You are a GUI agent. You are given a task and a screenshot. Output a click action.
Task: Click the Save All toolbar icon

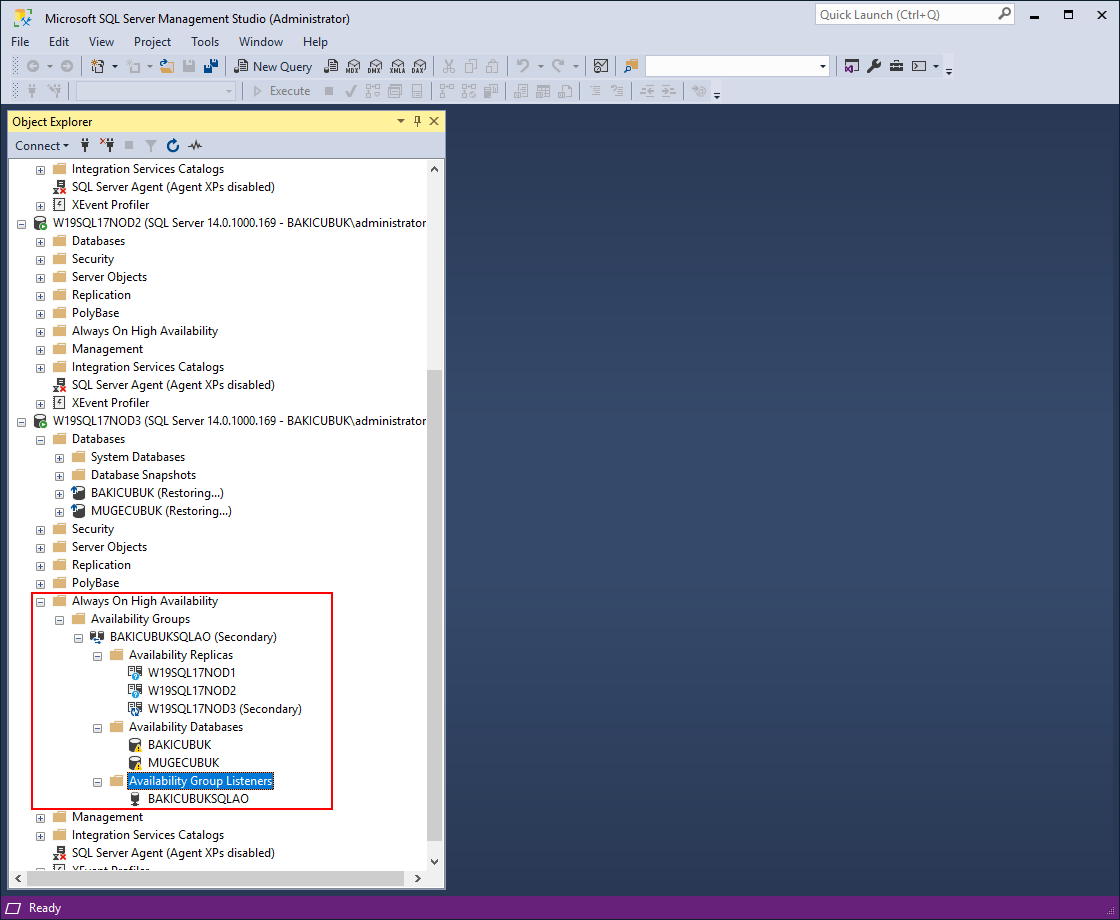(x=211, y=66)
